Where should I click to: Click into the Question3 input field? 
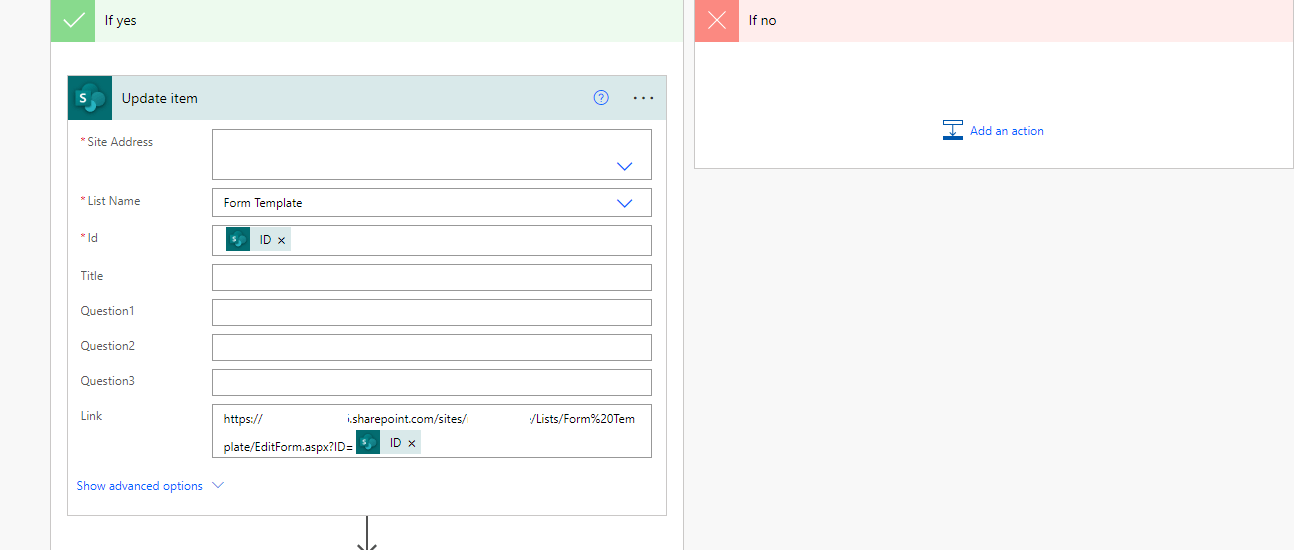coord(432,382)
